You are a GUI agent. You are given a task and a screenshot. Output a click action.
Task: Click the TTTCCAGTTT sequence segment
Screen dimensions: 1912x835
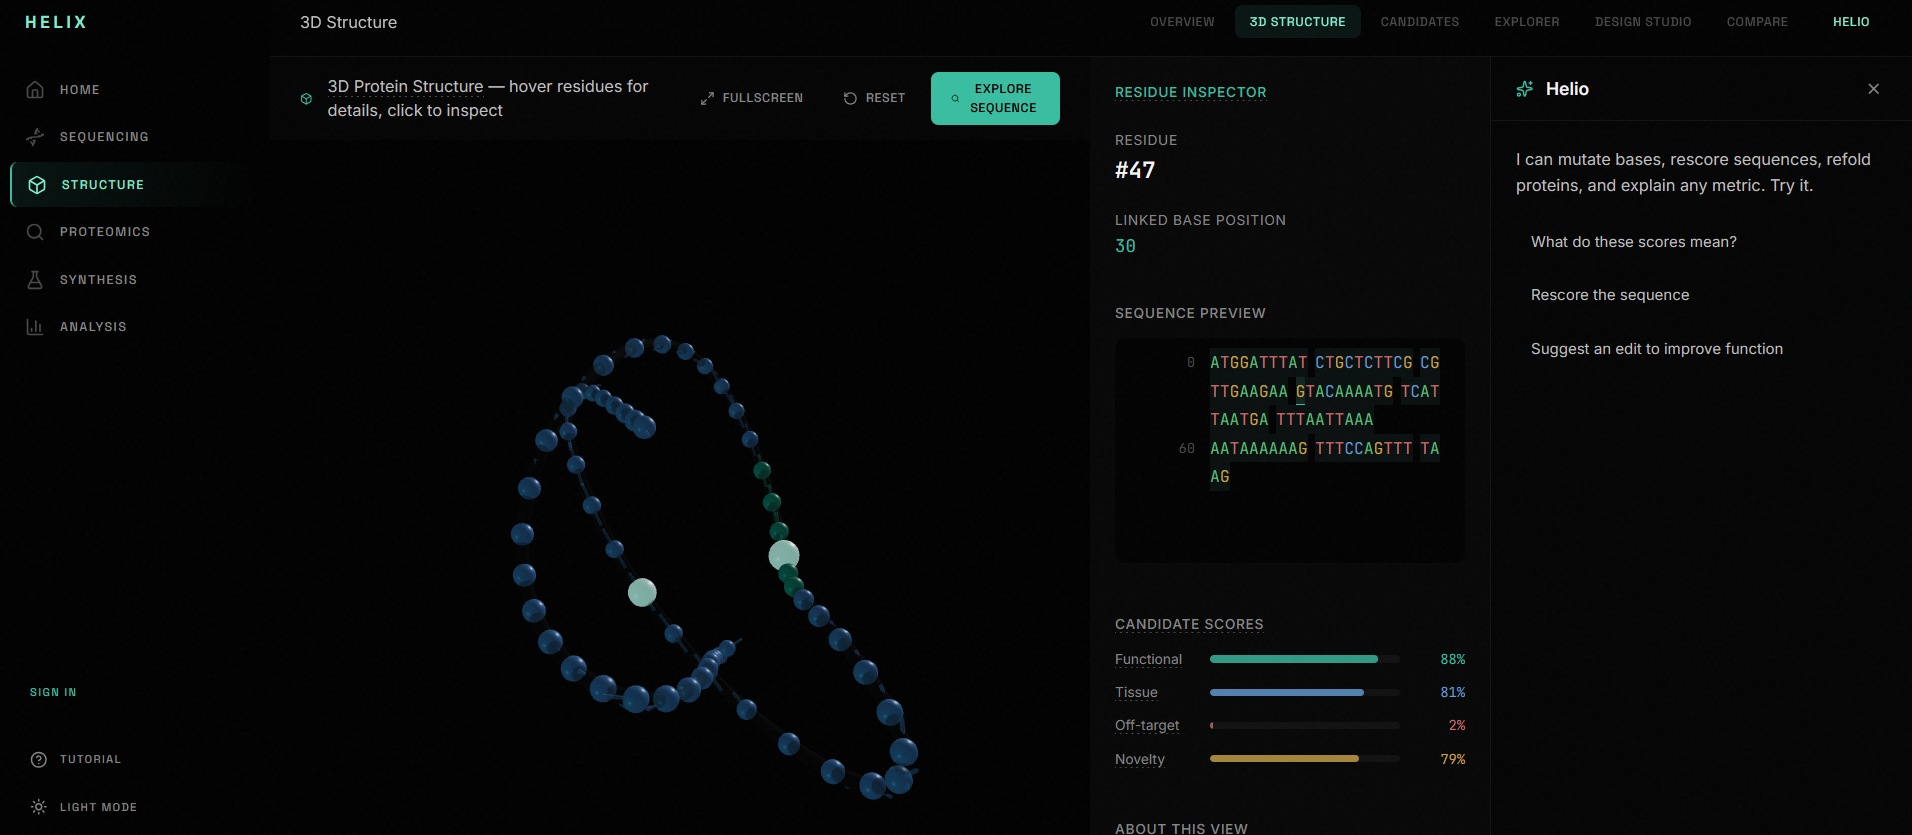point(1363,449)
